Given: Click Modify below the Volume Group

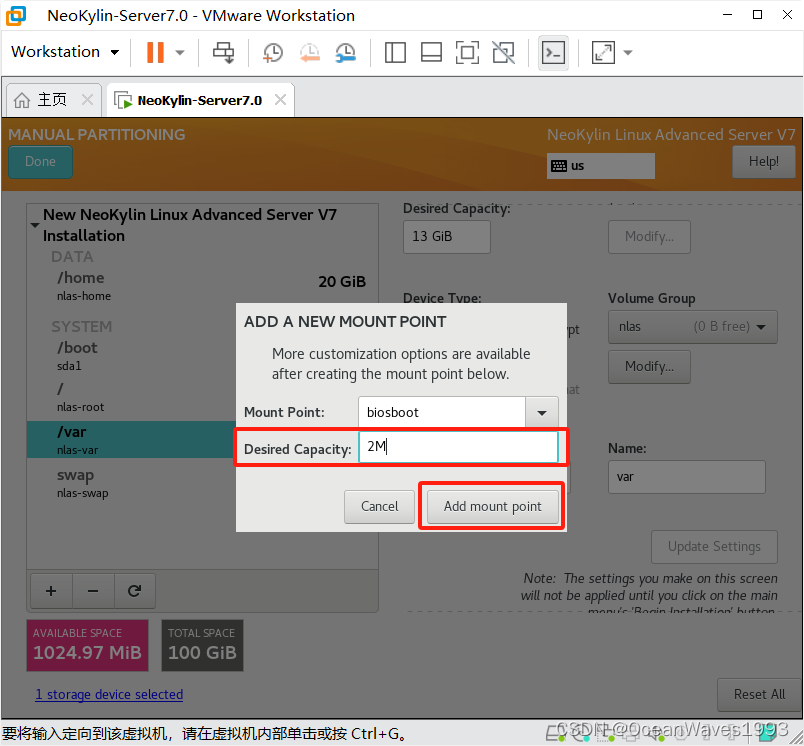Looking at the screenshot, I should coord(649,367).
